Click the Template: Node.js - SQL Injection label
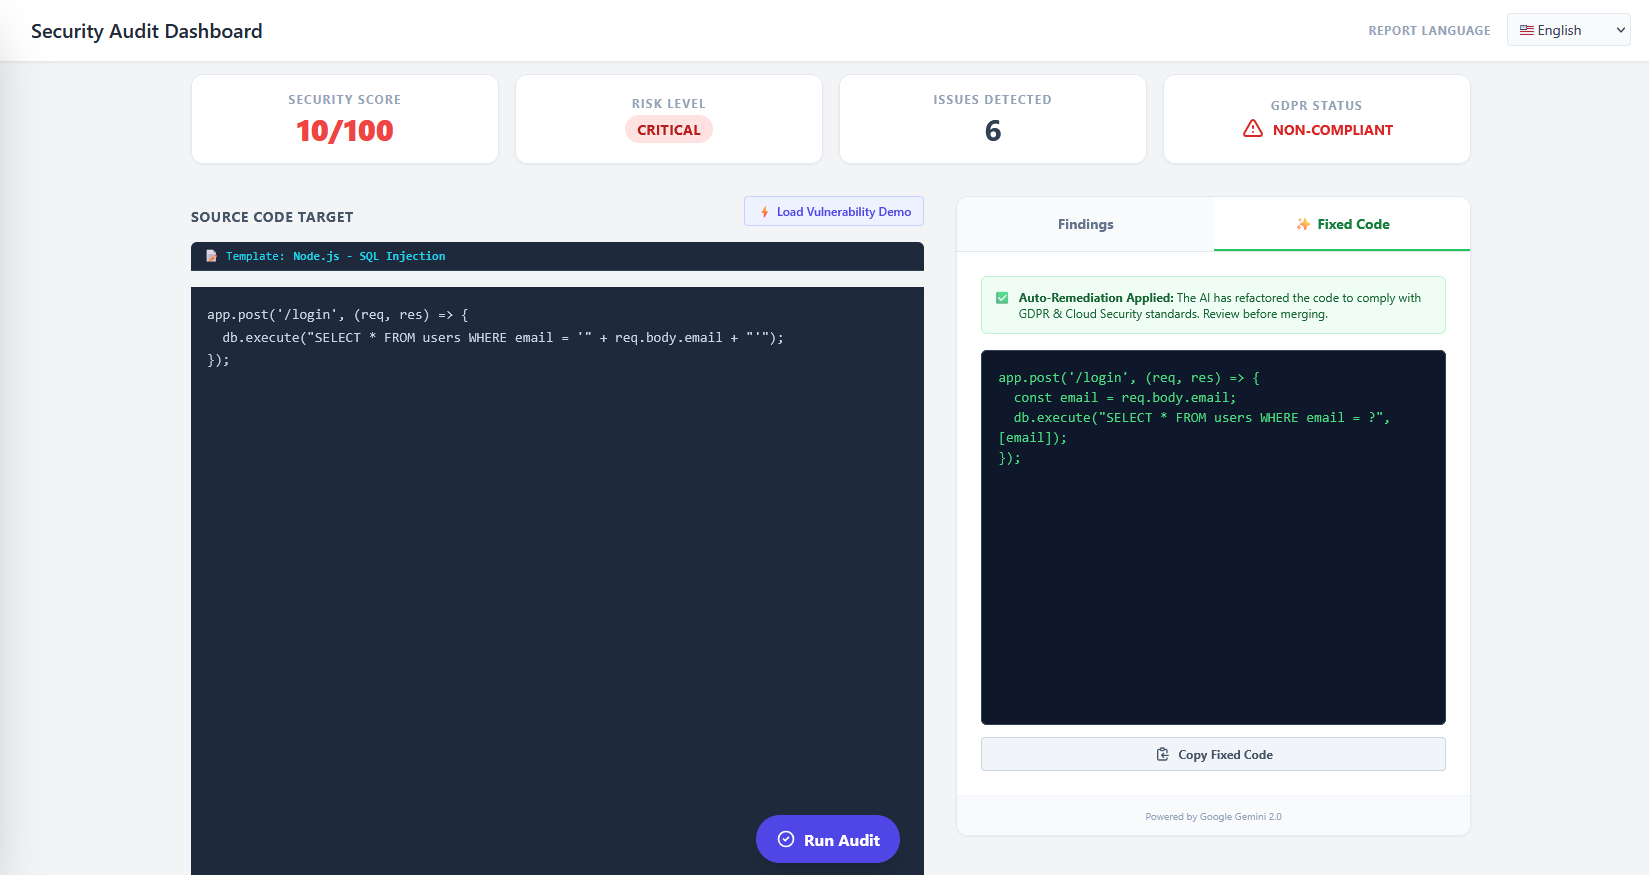Image resolution: width=1649 pixels, height=875 pixels. (336, 256)
